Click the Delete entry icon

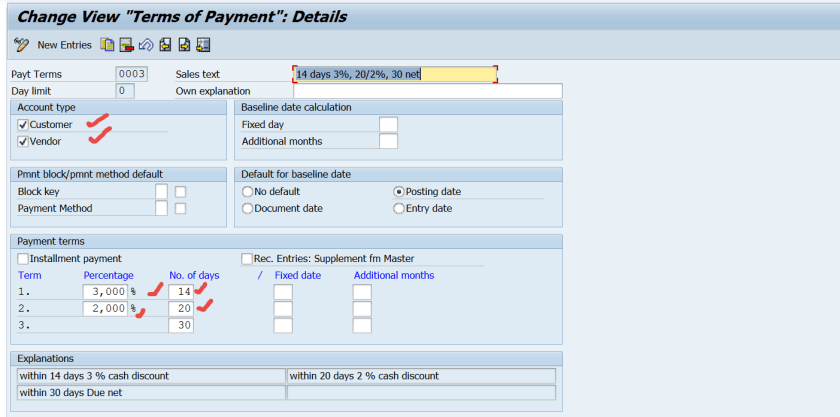126,45
